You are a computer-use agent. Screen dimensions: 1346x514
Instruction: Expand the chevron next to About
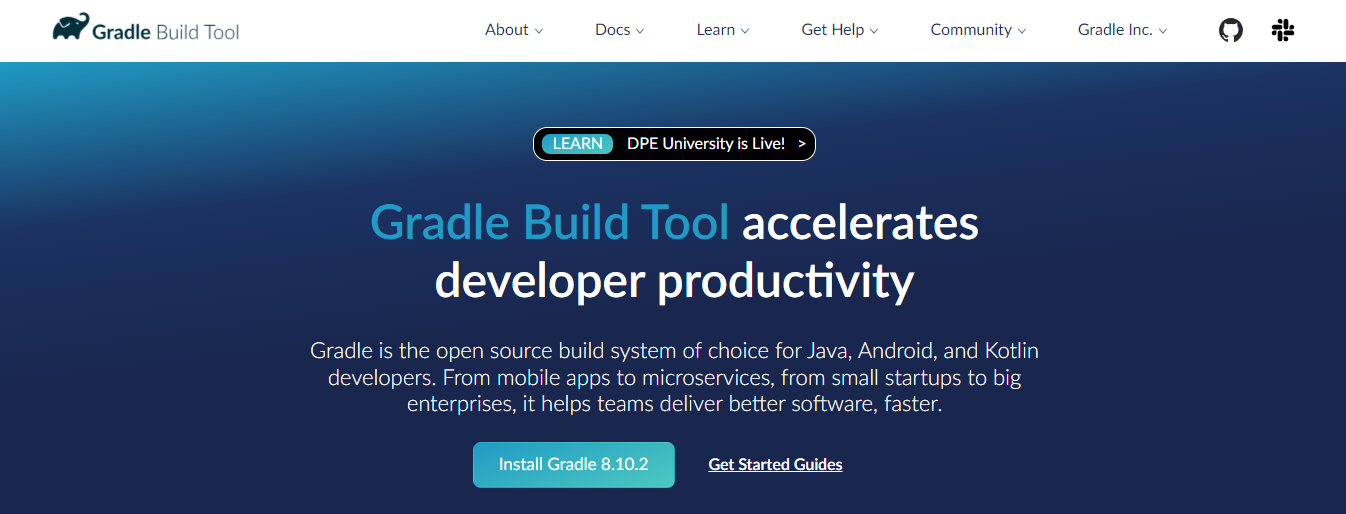click(x=539, y=31)
